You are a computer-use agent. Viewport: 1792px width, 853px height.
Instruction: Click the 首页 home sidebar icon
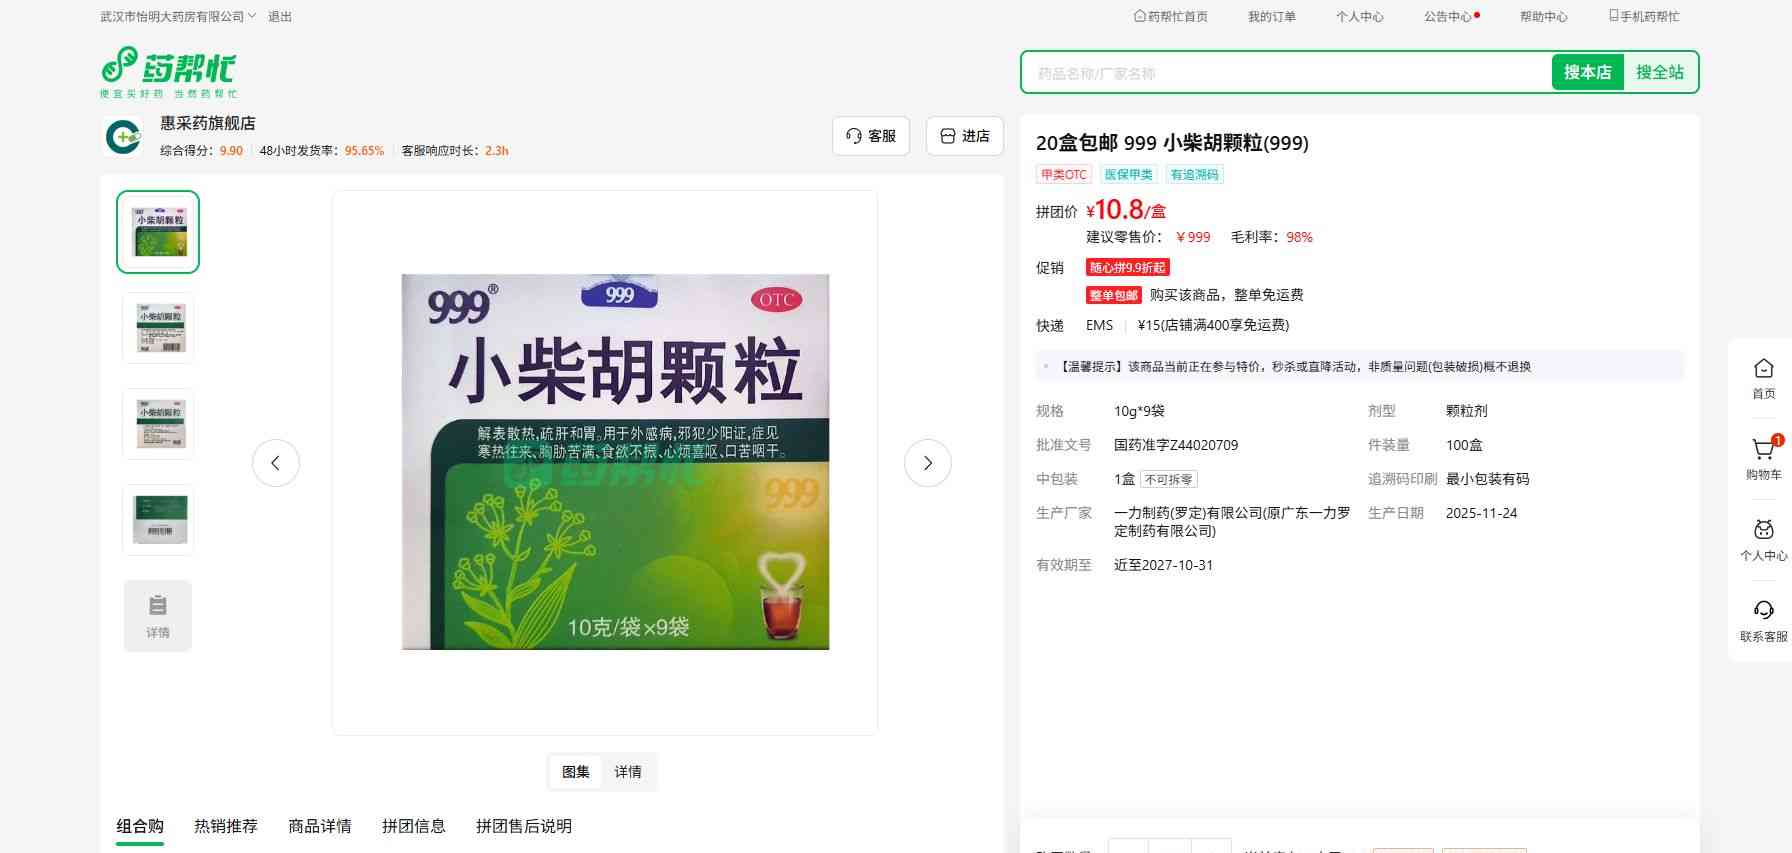pos(1763,378)
